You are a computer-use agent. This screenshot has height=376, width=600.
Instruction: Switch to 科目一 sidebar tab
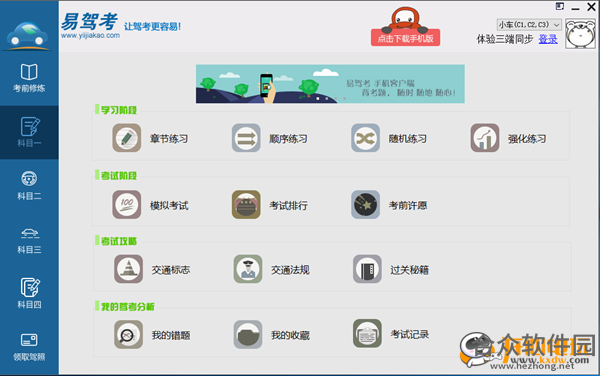pyautogui.click(x=29, y=132)
